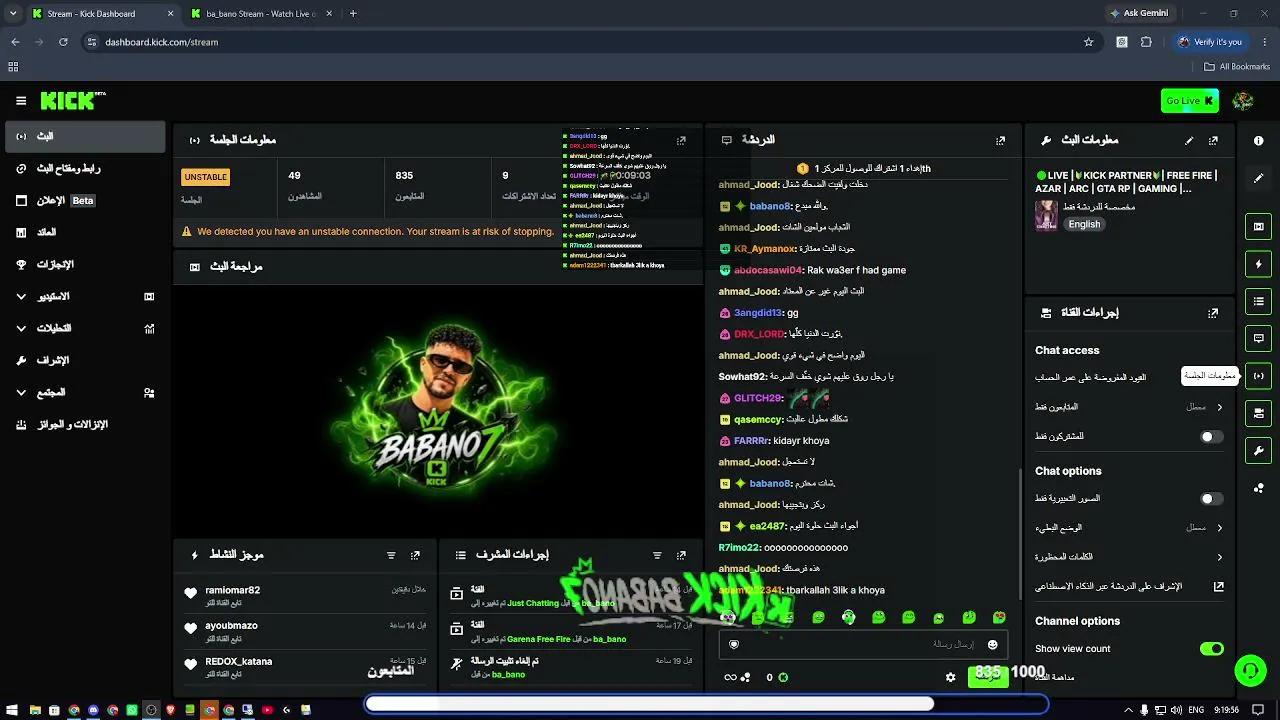Open chat settings gear icon
This screenshot has width=1280, height=720.
coord(950,677)
